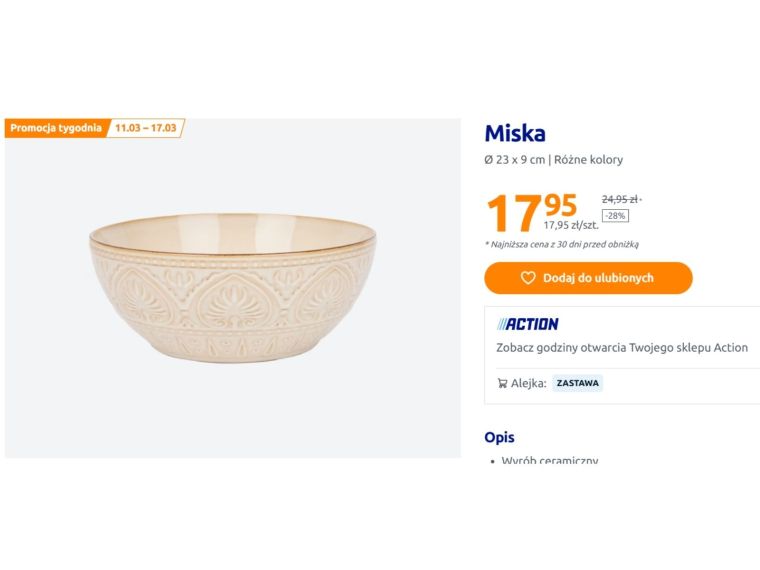Click the 17,95 zł/szt. unit price
This screenshot has width=760, height=570.
[571, 225]
